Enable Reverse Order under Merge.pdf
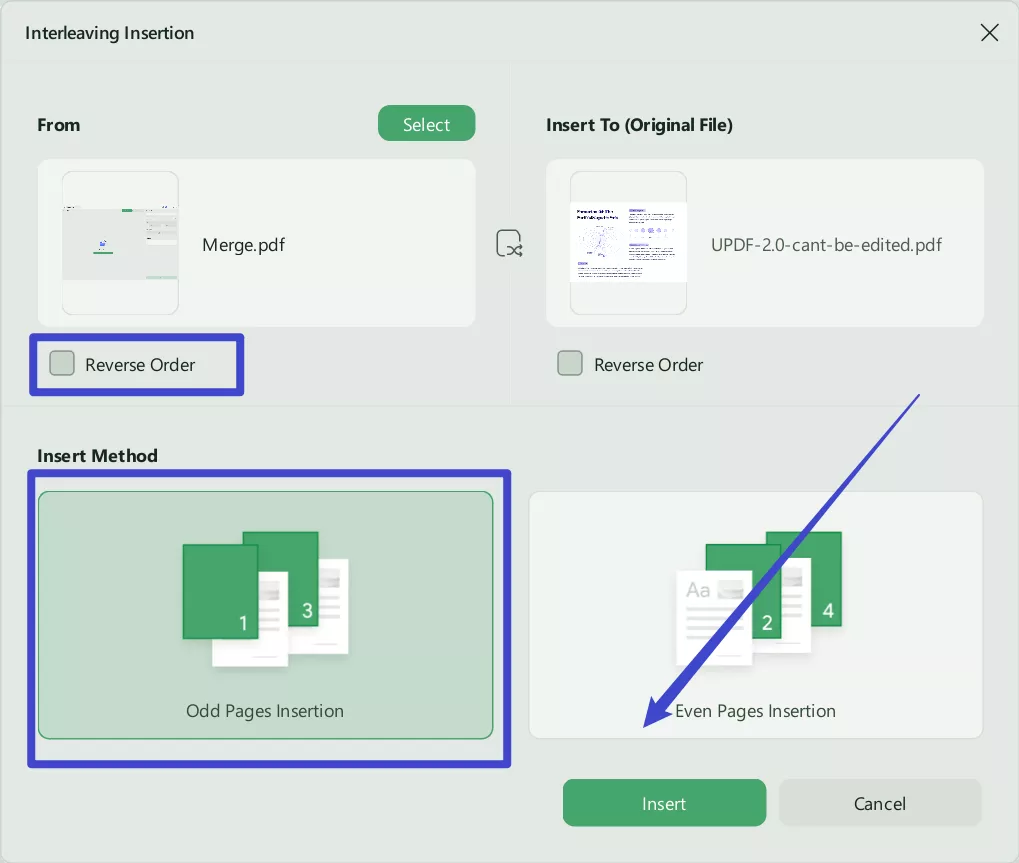This screenshot has height=863, width=1019. click(61, 364)
